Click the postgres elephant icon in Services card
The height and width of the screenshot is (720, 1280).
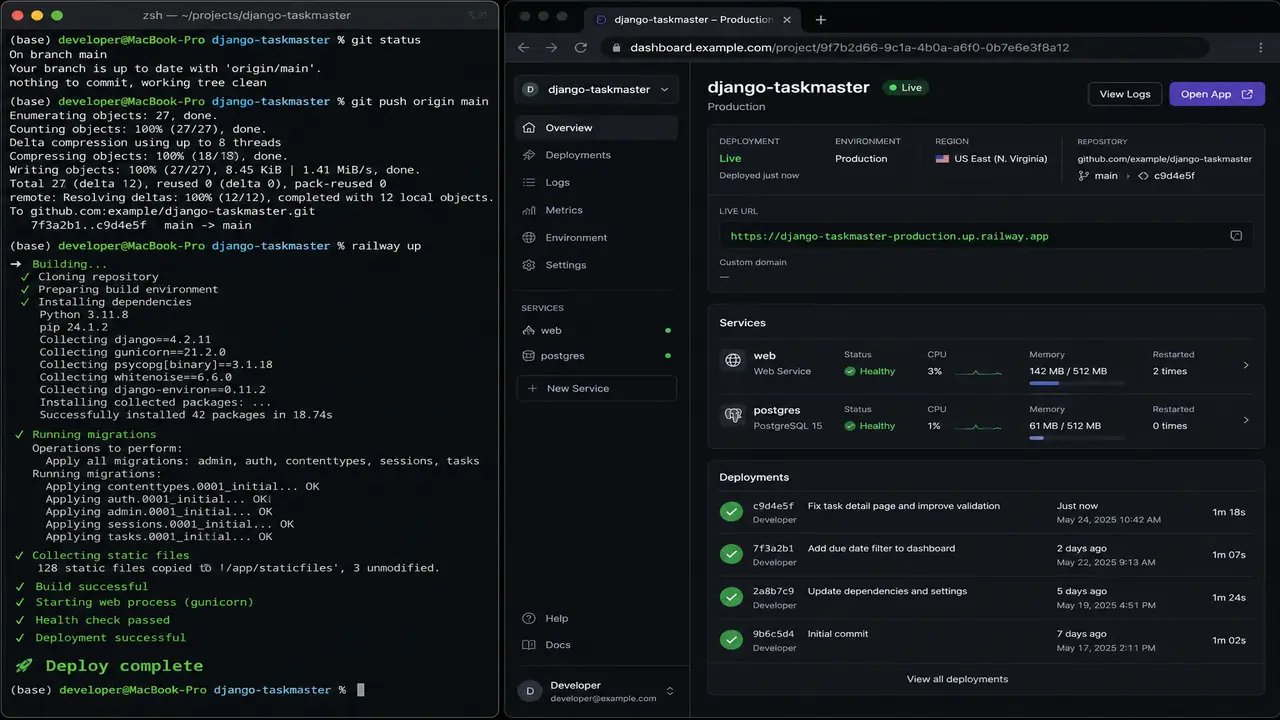pyautogui.click(x=733, y=415)
